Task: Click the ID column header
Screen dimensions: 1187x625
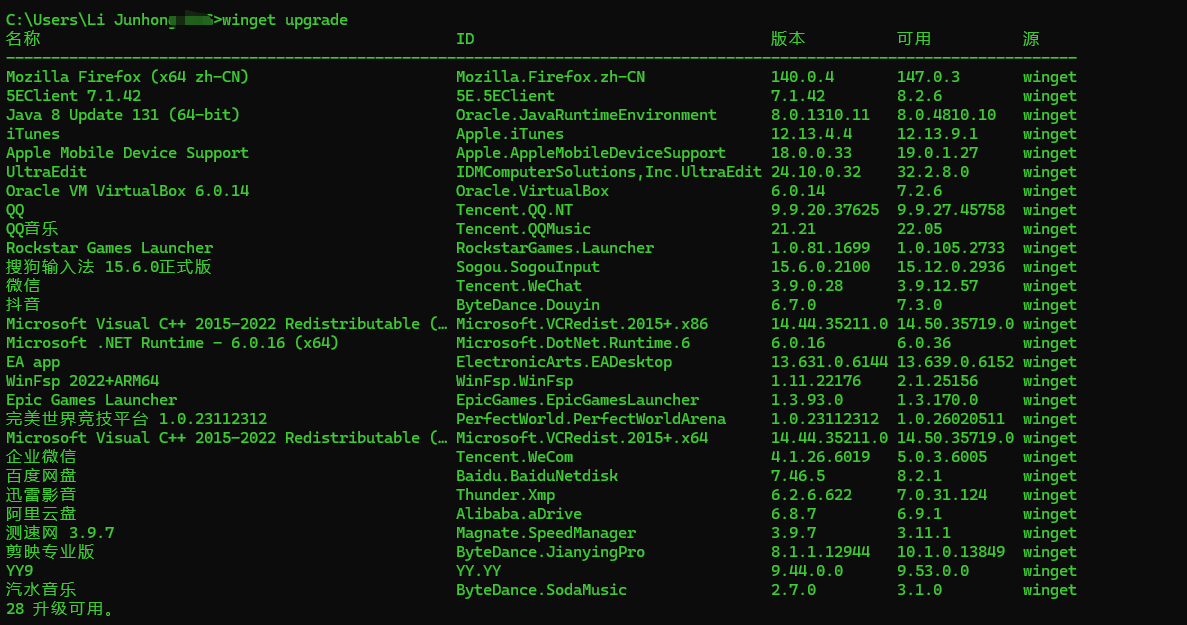Action: pyautogui.click(x=465, y=39)
